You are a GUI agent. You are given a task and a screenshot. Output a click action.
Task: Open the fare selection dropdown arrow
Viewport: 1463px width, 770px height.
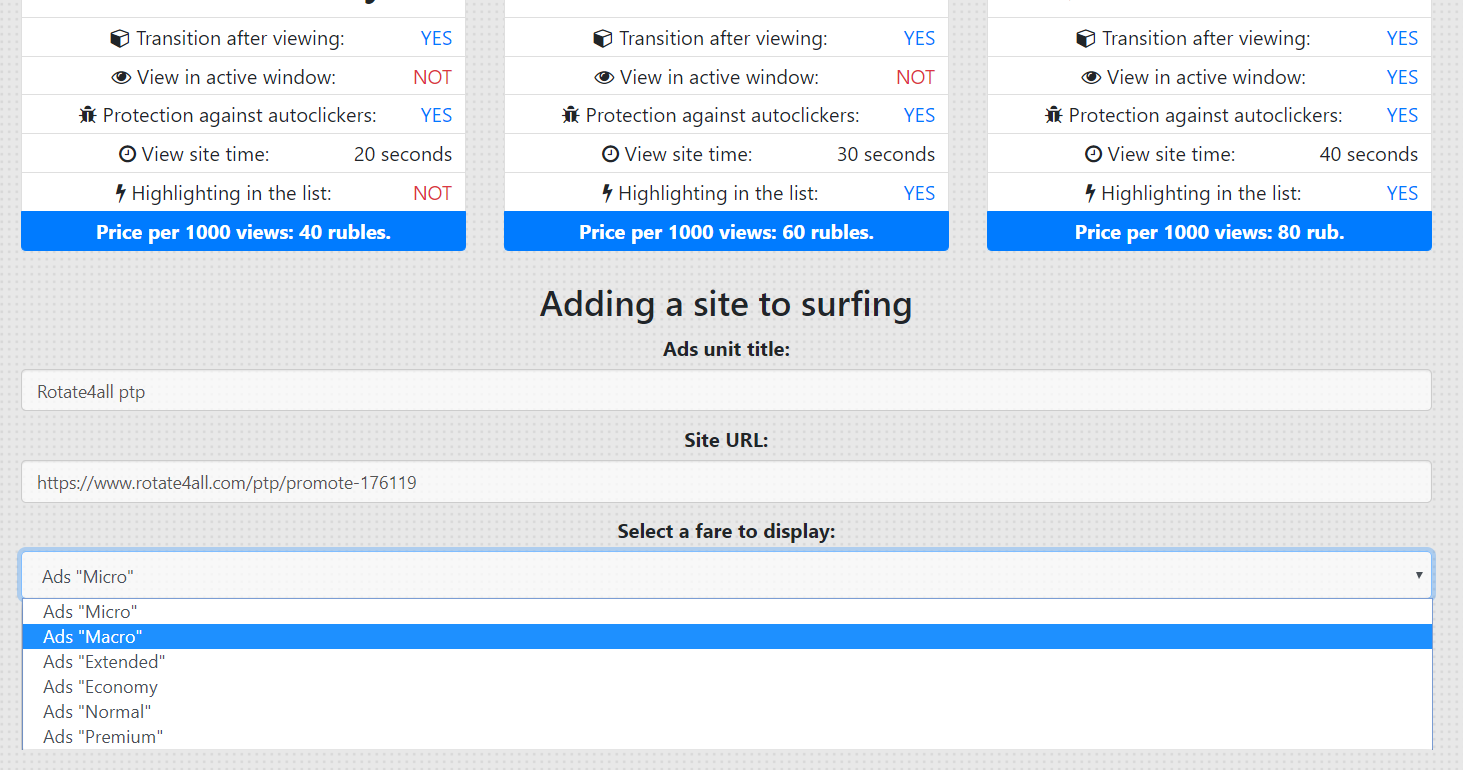[x=1418, y=575]
